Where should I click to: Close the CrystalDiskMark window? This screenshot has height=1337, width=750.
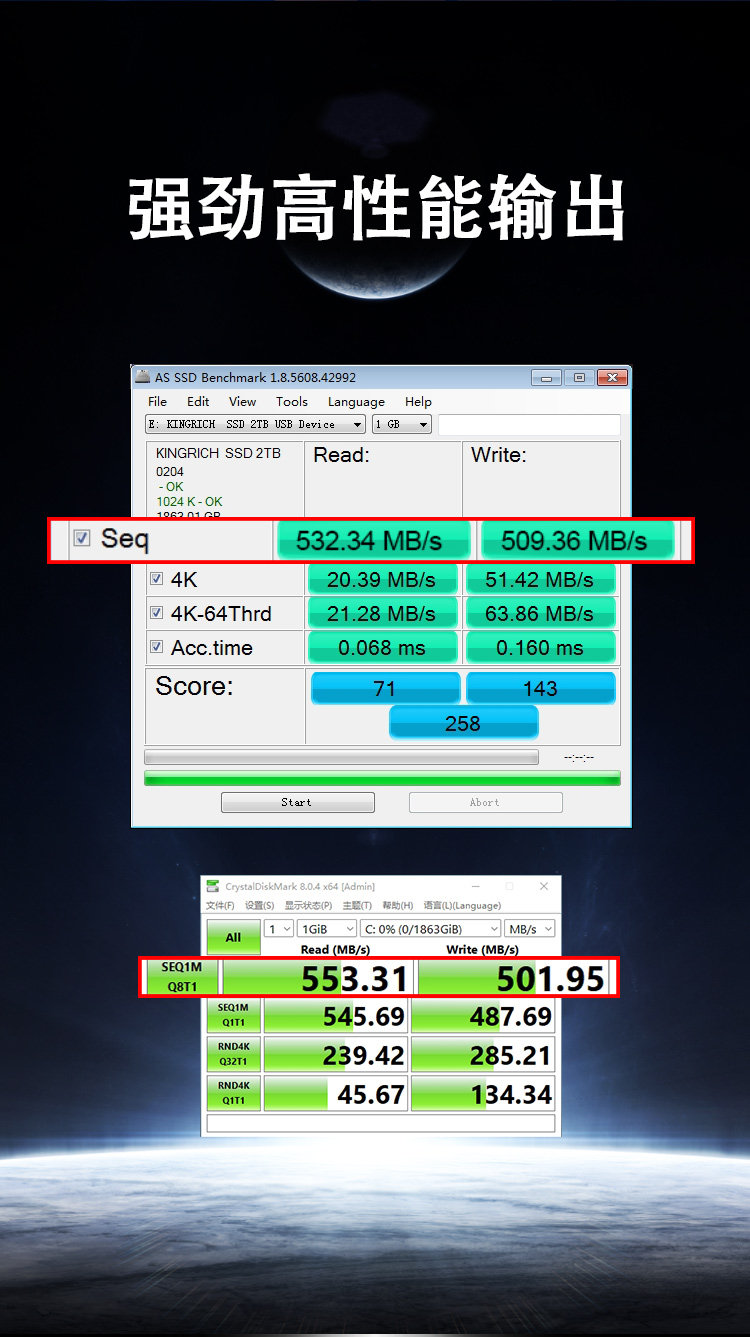[x=544, y=886]
